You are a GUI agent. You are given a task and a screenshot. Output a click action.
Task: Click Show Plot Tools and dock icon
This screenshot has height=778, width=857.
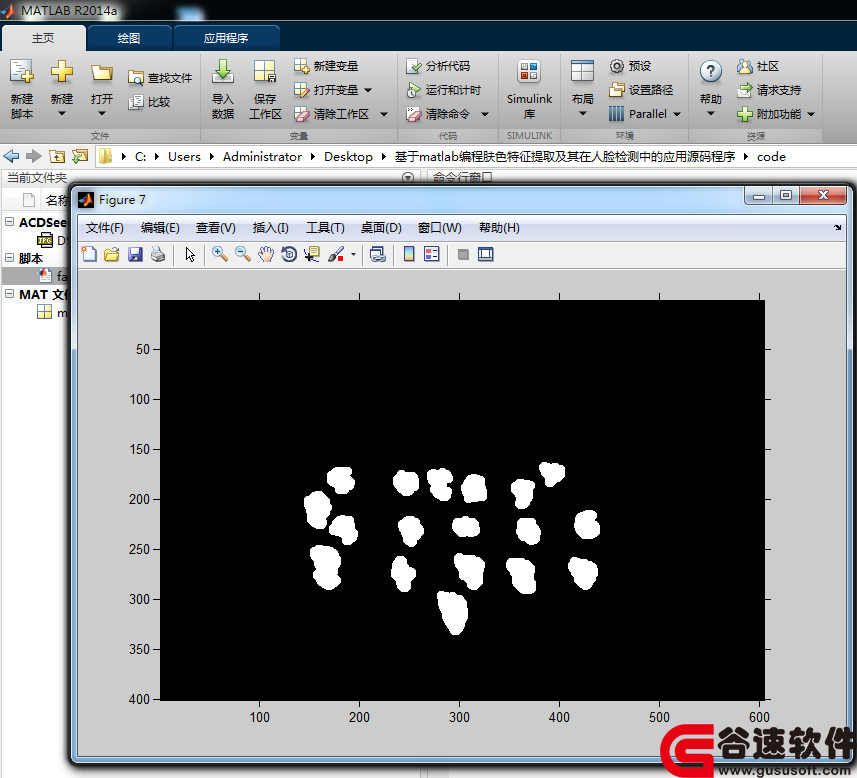point(485,254)
